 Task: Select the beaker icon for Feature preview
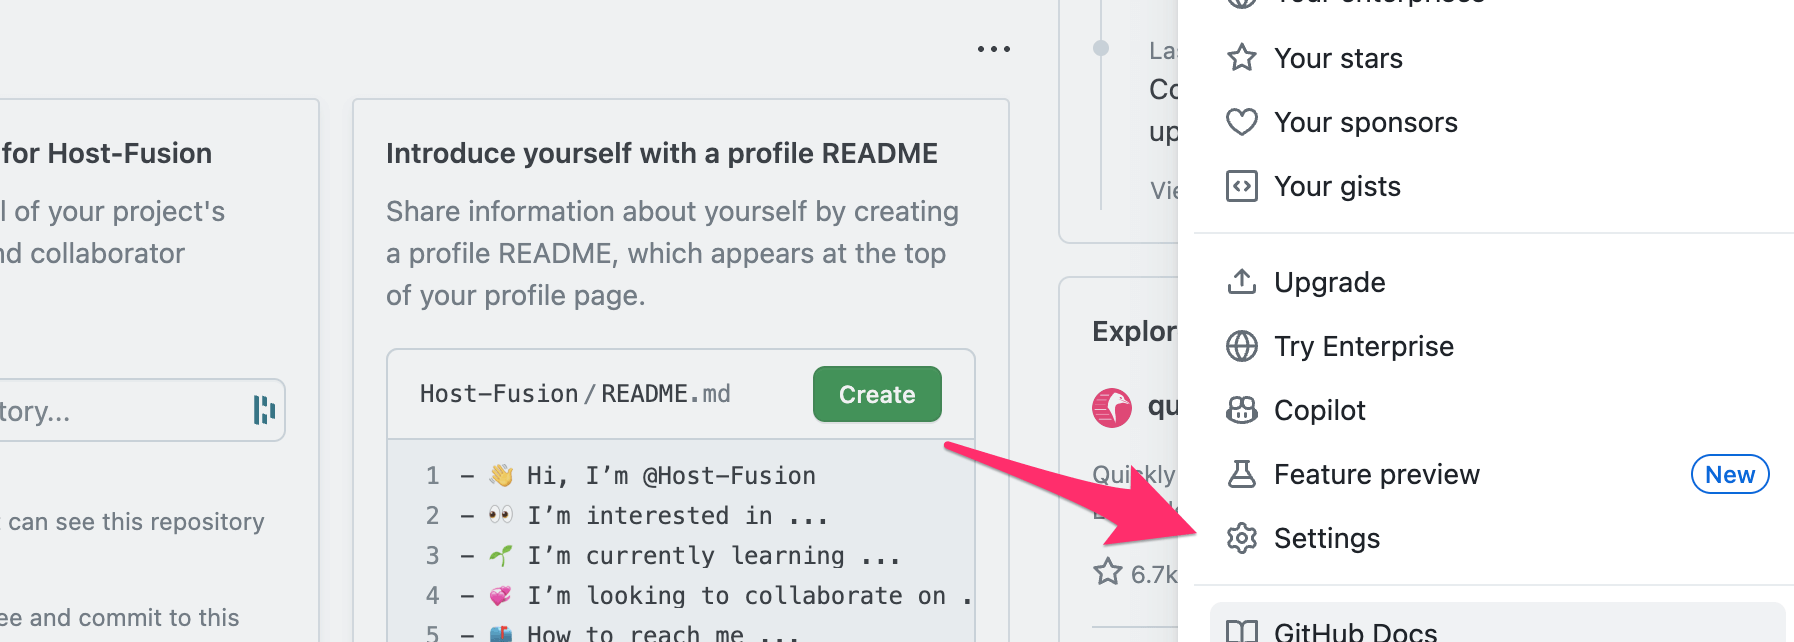click(x=1240, y=474)
